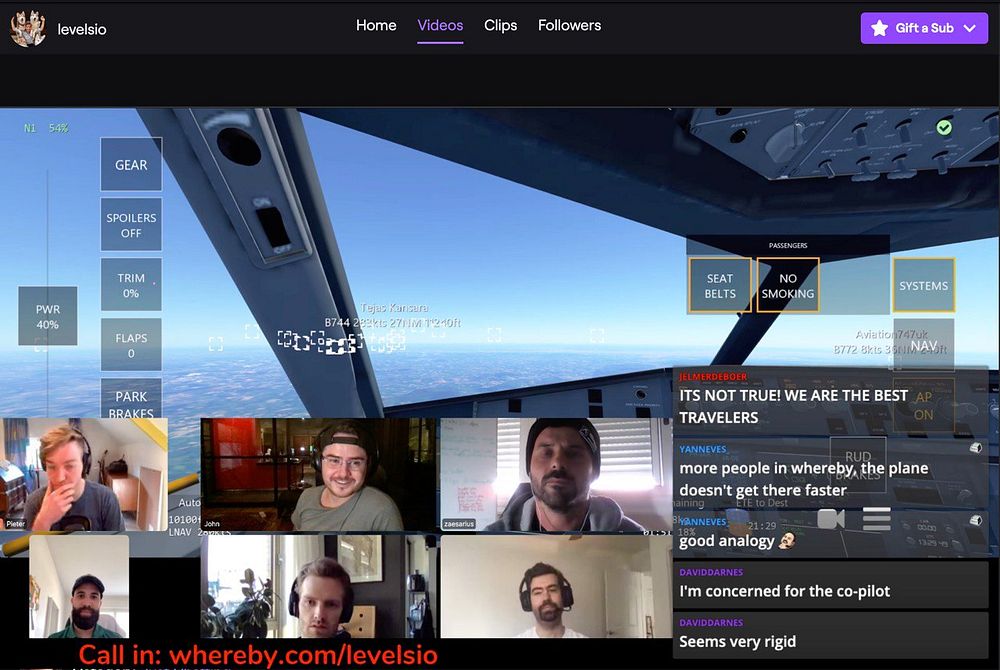The height and width of the screenshot is (670, 1000).
Task: Open the SYSTEMS panel
Action: point(923,286)
